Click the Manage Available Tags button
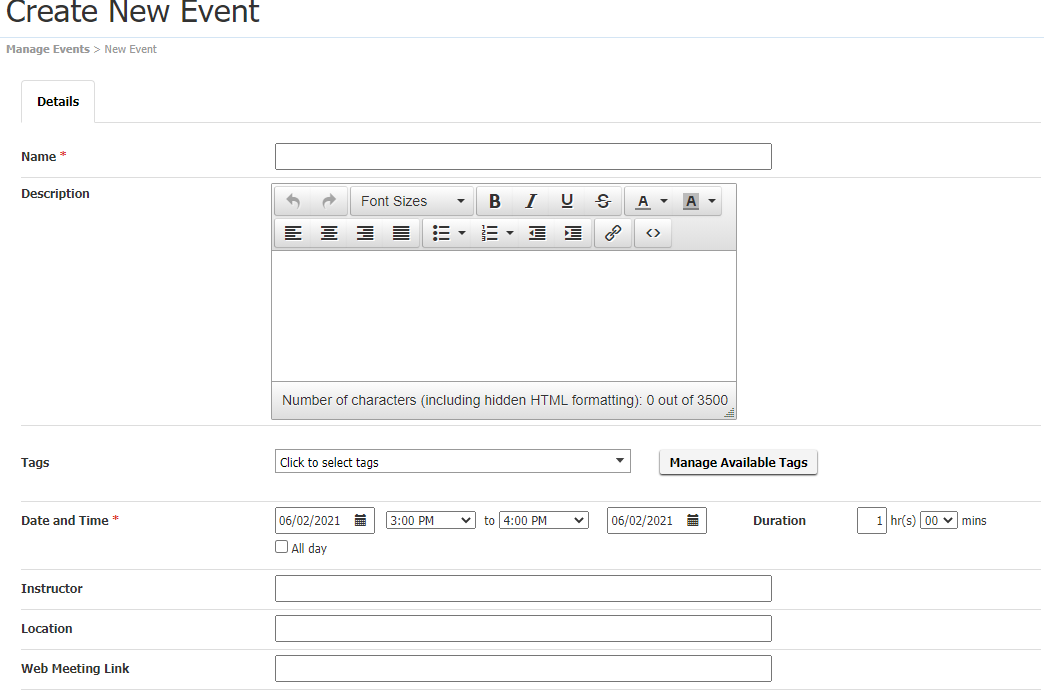The height and width of the screenshot is (692, 1044). 738,462
